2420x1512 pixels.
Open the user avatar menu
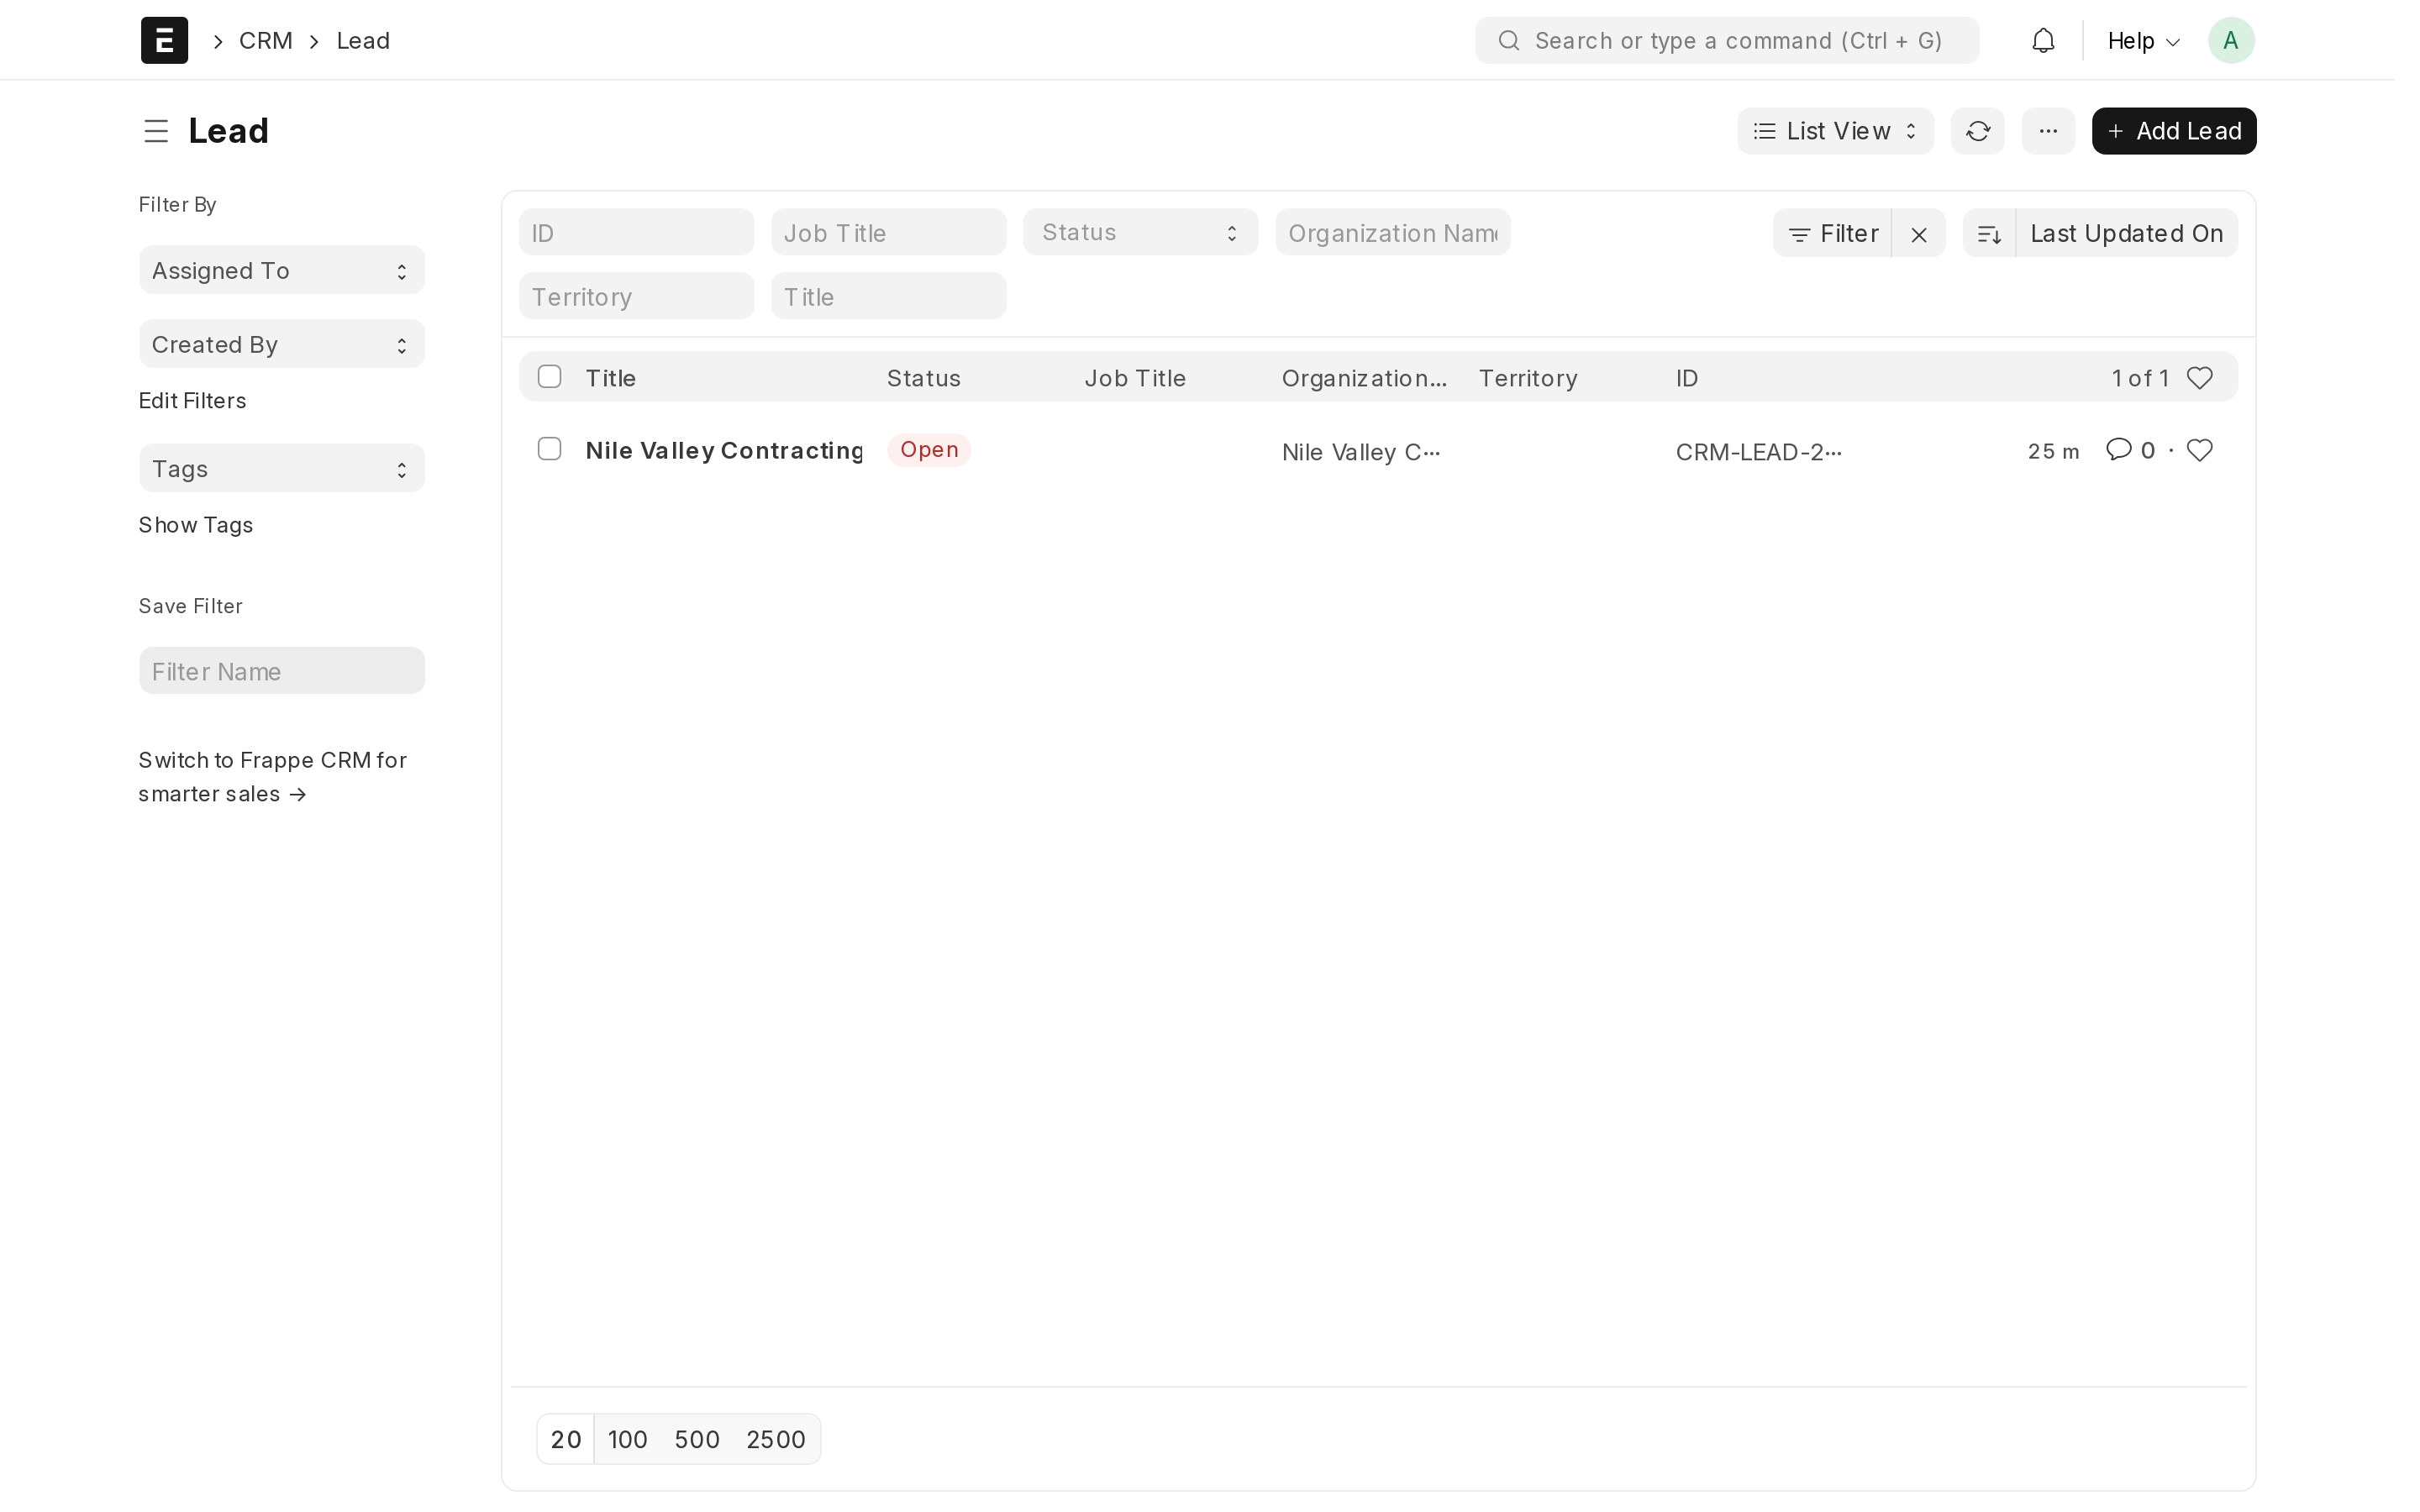pos(2231,40)
